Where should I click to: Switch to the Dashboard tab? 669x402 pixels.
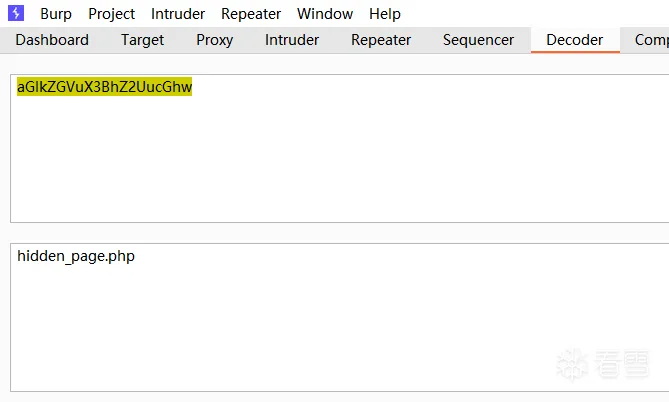pos(52,40)
